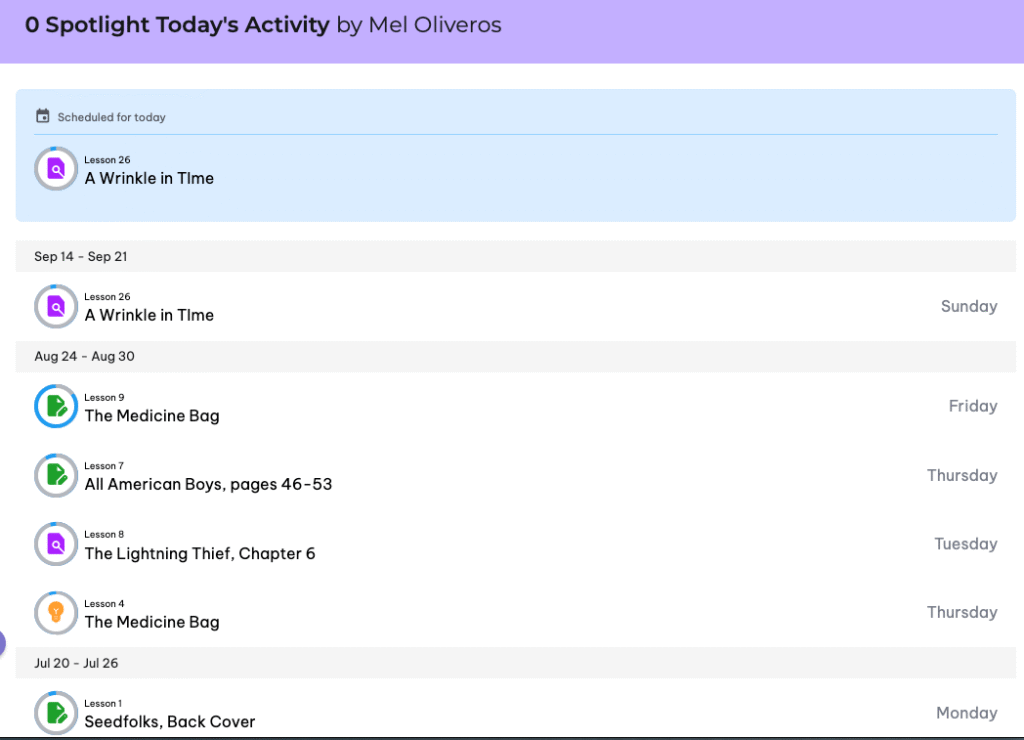Select Seedfolks, Back Cover lesson

click(x=170, y=721)
